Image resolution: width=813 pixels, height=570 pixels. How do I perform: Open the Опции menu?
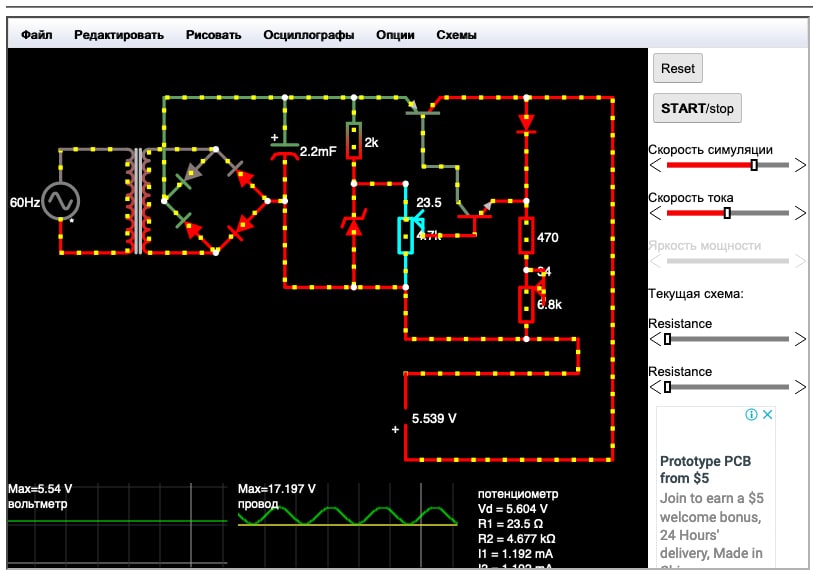pos(395,35)
